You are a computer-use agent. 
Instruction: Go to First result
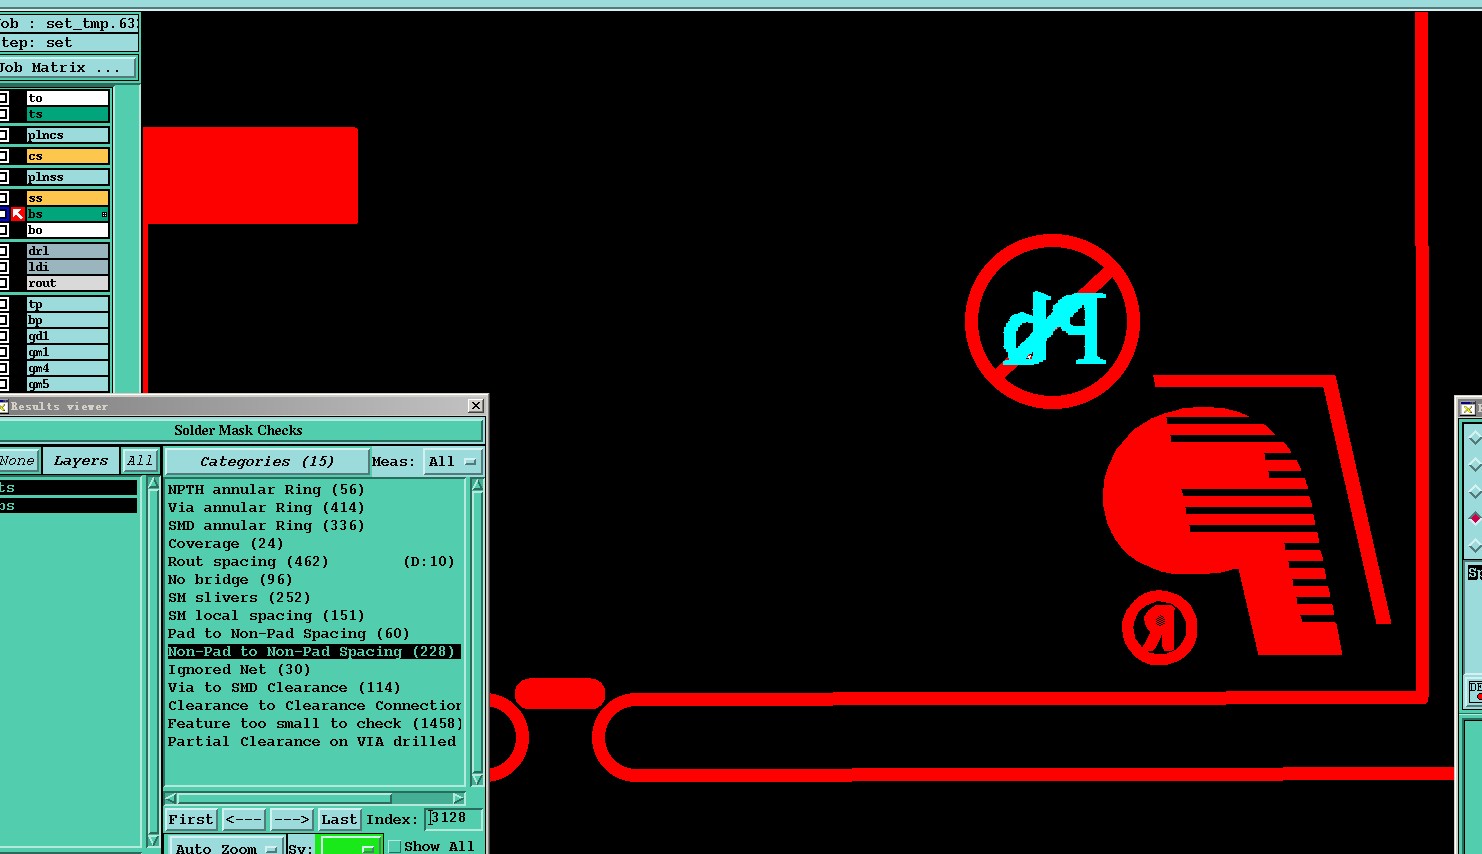point(191,819)
